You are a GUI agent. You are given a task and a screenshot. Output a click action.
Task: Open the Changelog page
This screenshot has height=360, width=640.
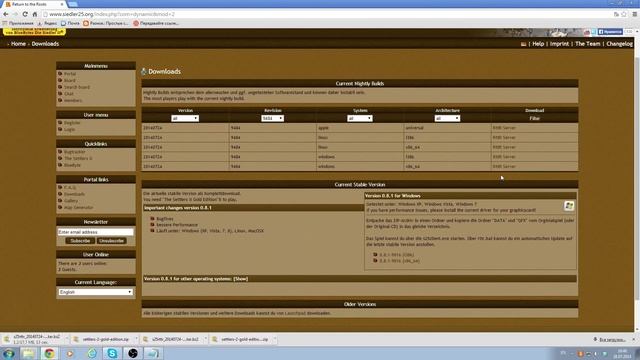(x=619, y=44)
